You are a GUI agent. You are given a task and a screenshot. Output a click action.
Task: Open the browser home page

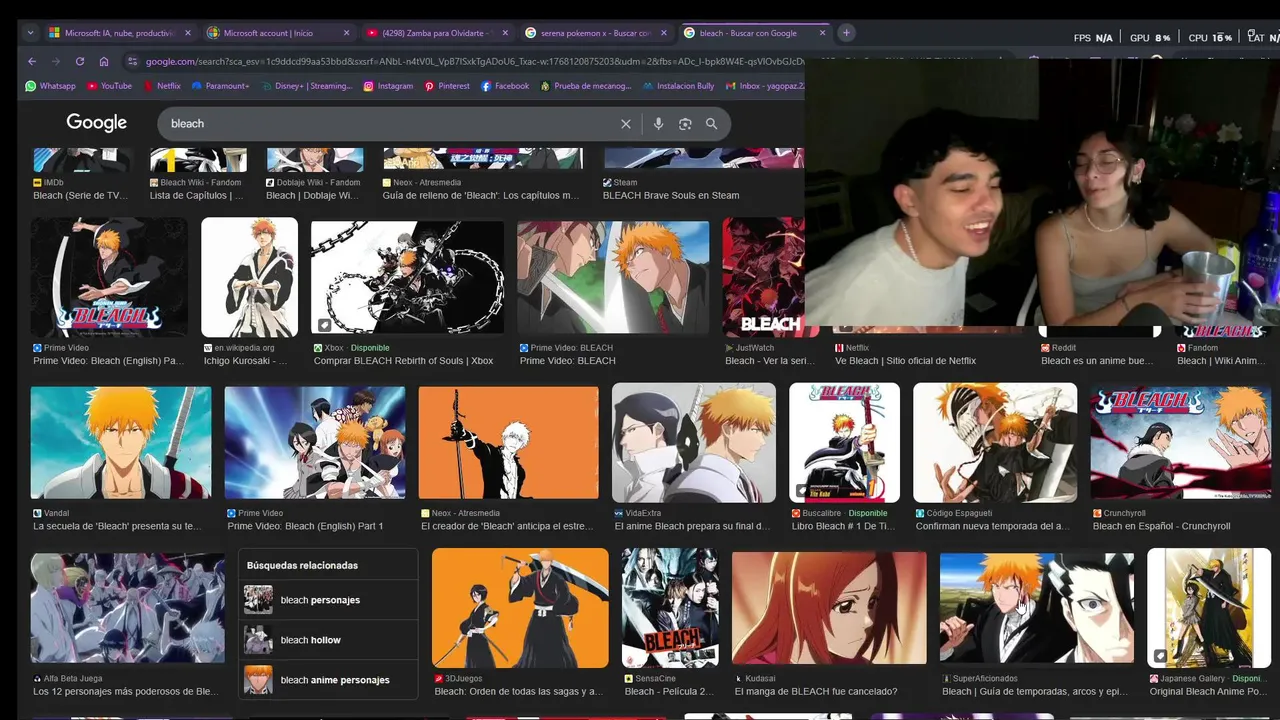(104, 61)
